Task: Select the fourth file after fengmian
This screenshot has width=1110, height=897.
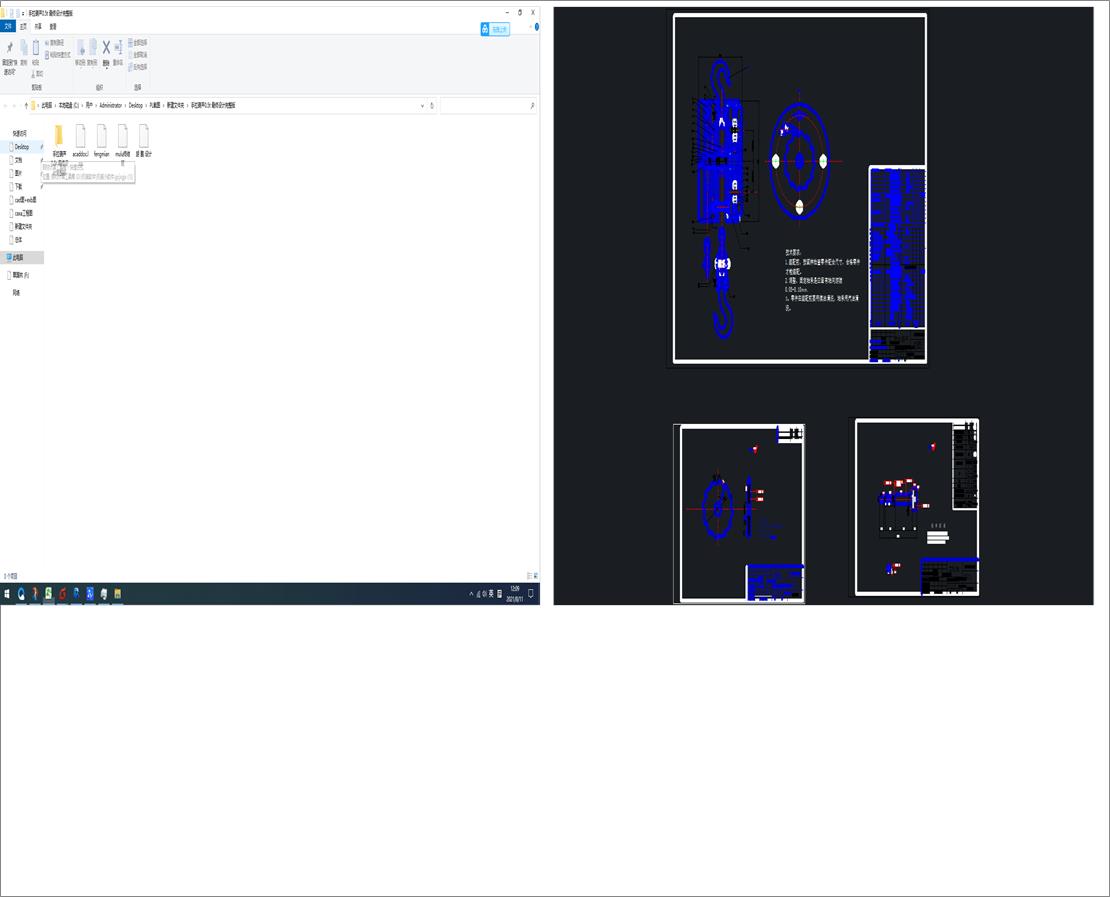Action: (122, 142)
